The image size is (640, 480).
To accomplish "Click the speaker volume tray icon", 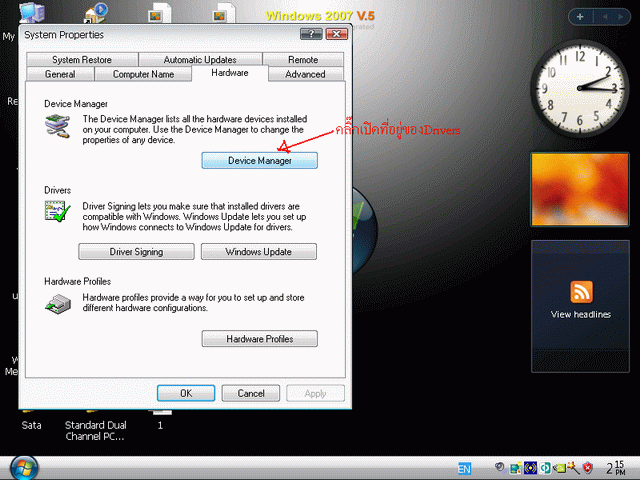I will [x=500, y=467].
